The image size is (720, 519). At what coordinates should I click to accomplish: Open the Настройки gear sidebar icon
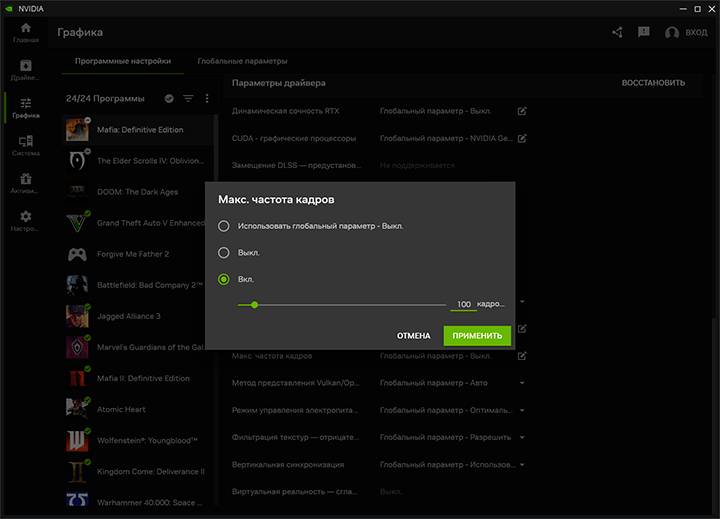point(26,216)
